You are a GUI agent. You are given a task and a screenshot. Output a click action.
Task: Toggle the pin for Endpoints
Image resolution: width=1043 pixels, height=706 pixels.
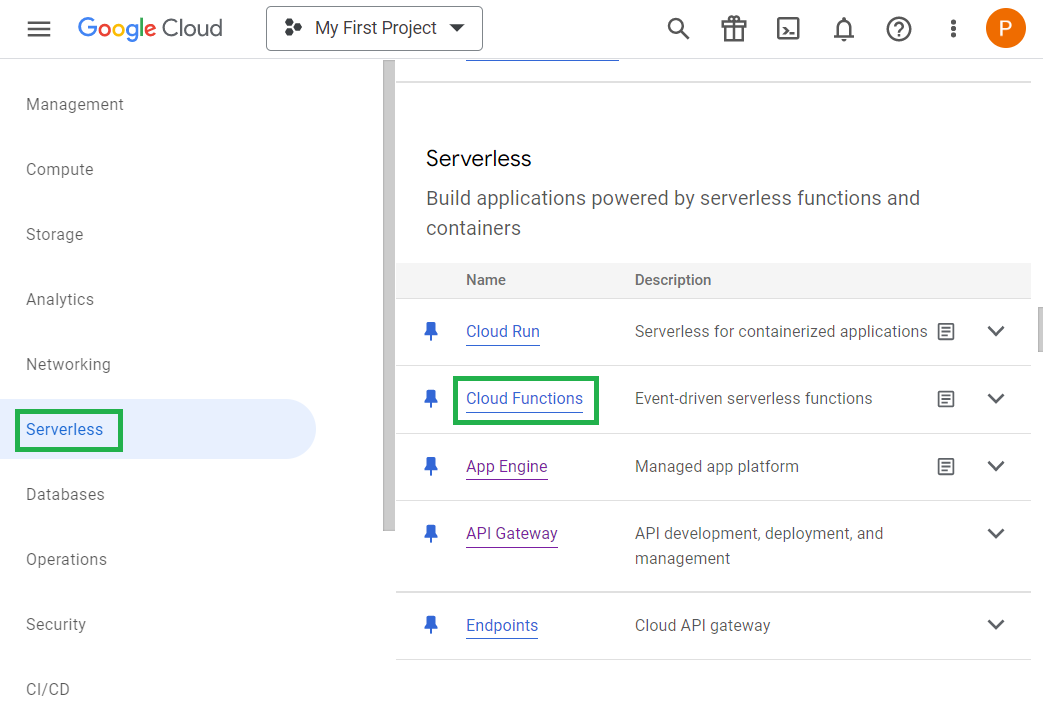pos(431,624)
